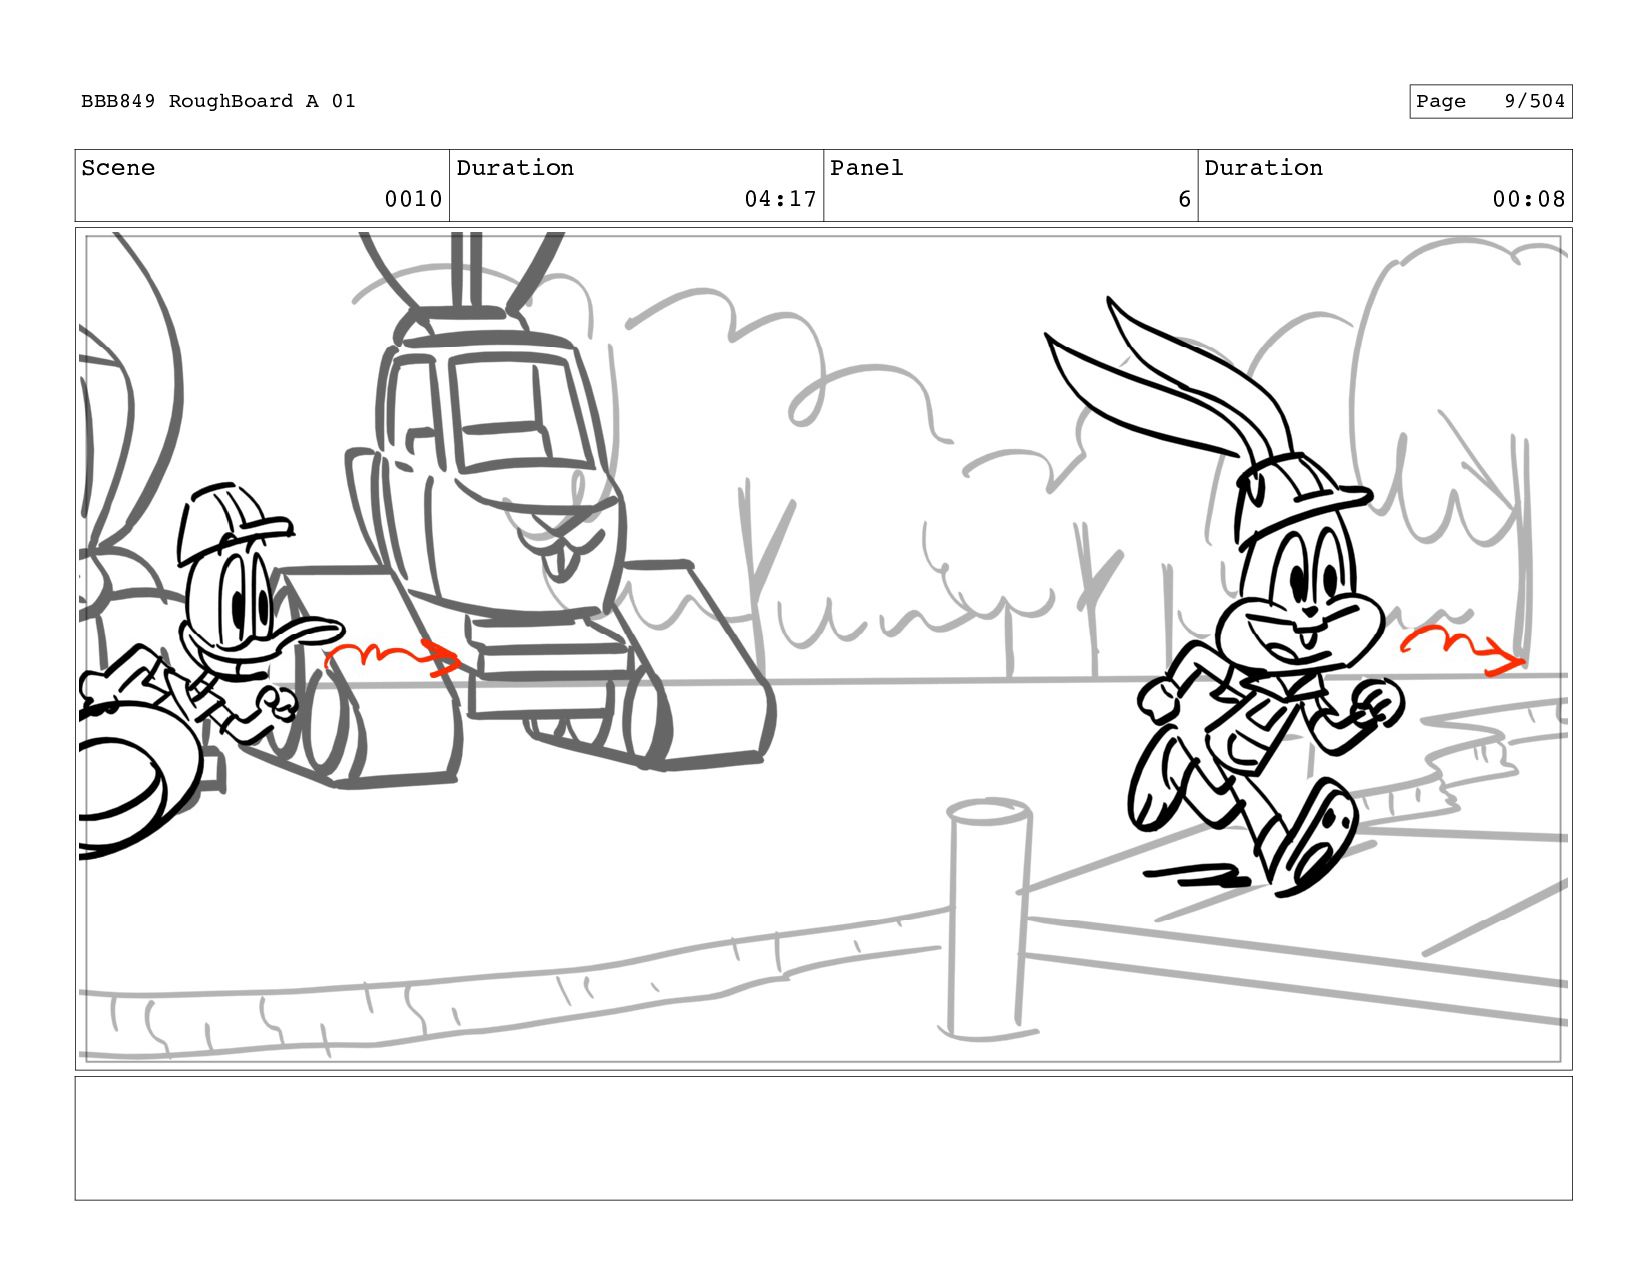1650x1275 pixels.
Task: Click the panel duration value '00:08'
Action: (x=1528, y=199)
